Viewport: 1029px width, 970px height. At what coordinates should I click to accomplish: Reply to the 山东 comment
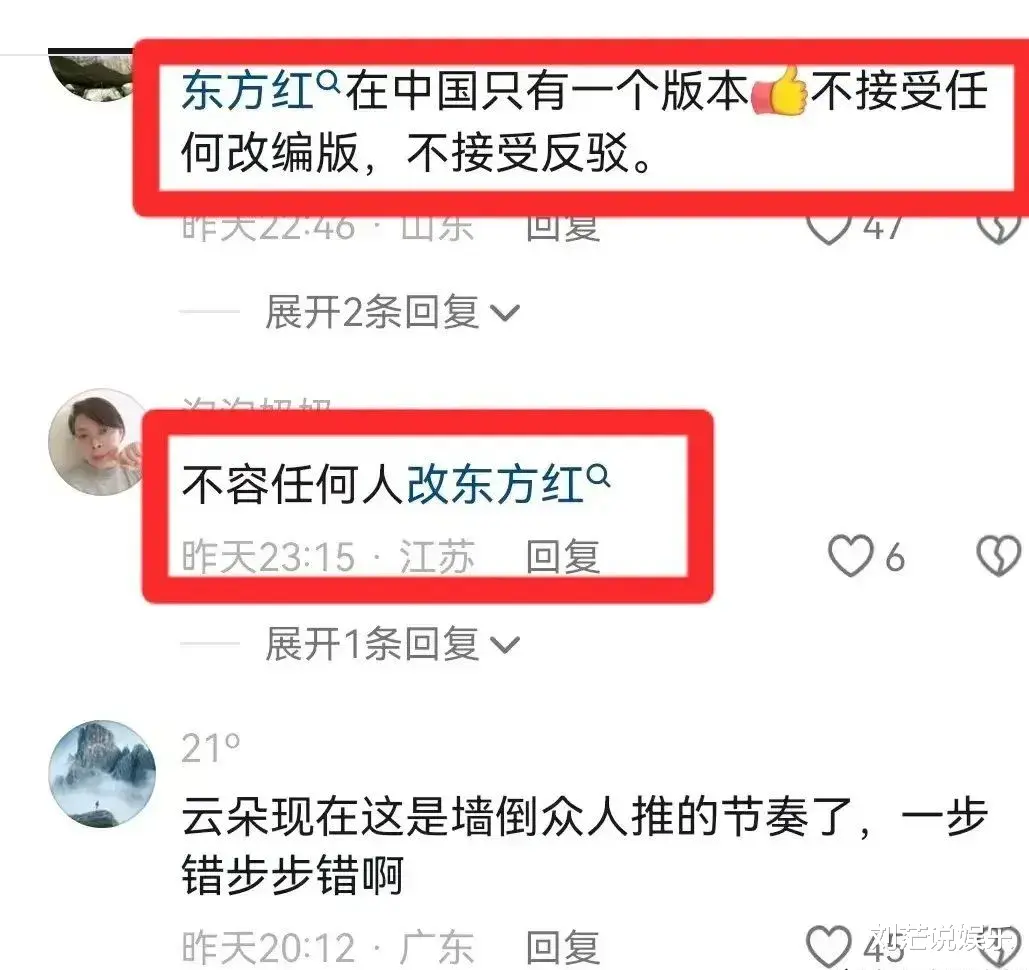[x=563, y=228]
